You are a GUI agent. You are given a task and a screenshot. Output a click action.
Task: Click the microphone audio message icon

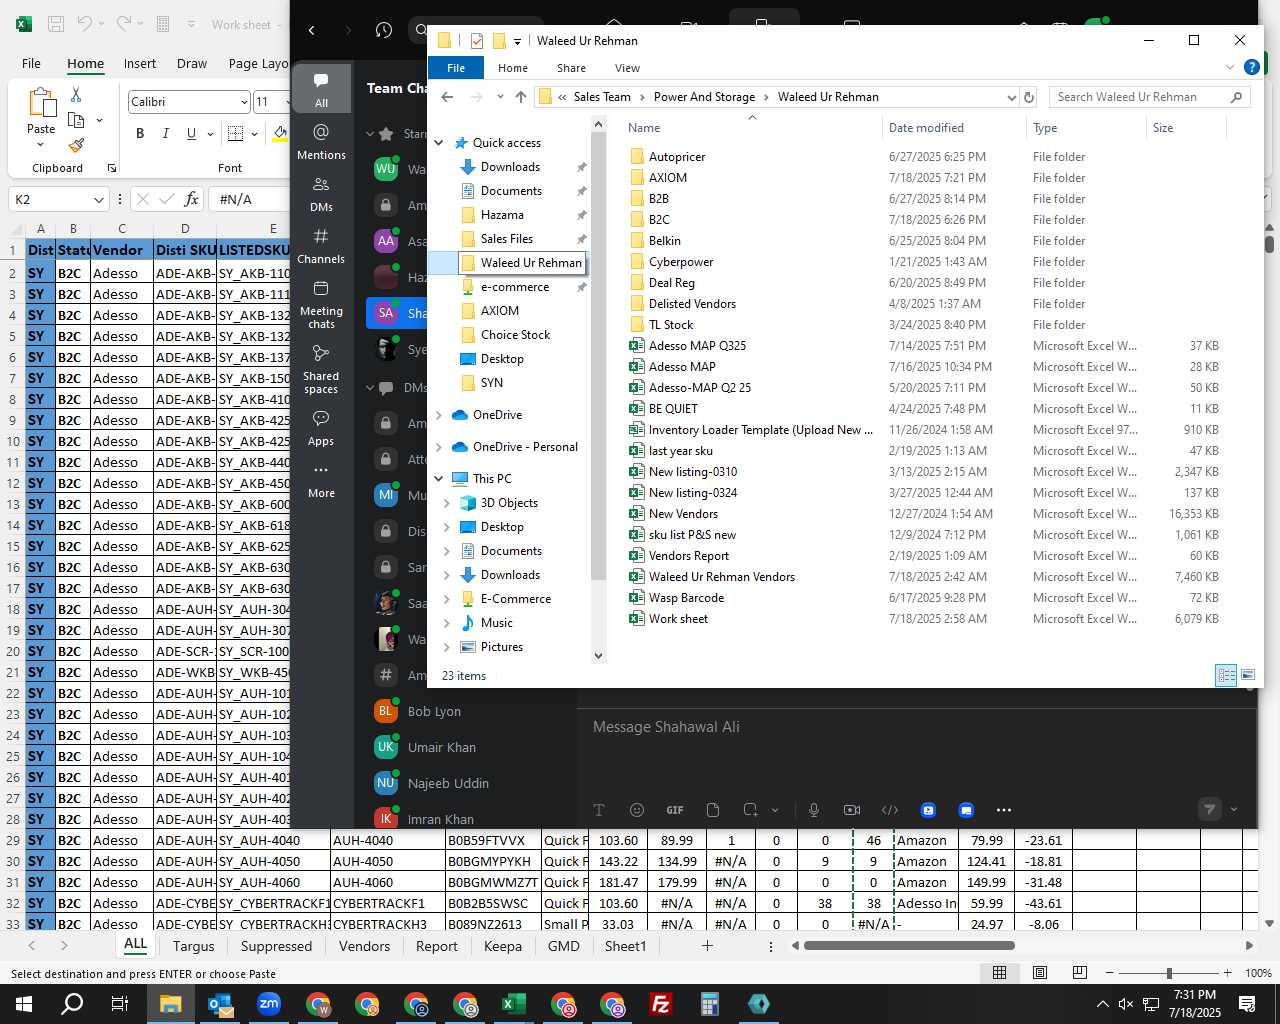(814, 810)
